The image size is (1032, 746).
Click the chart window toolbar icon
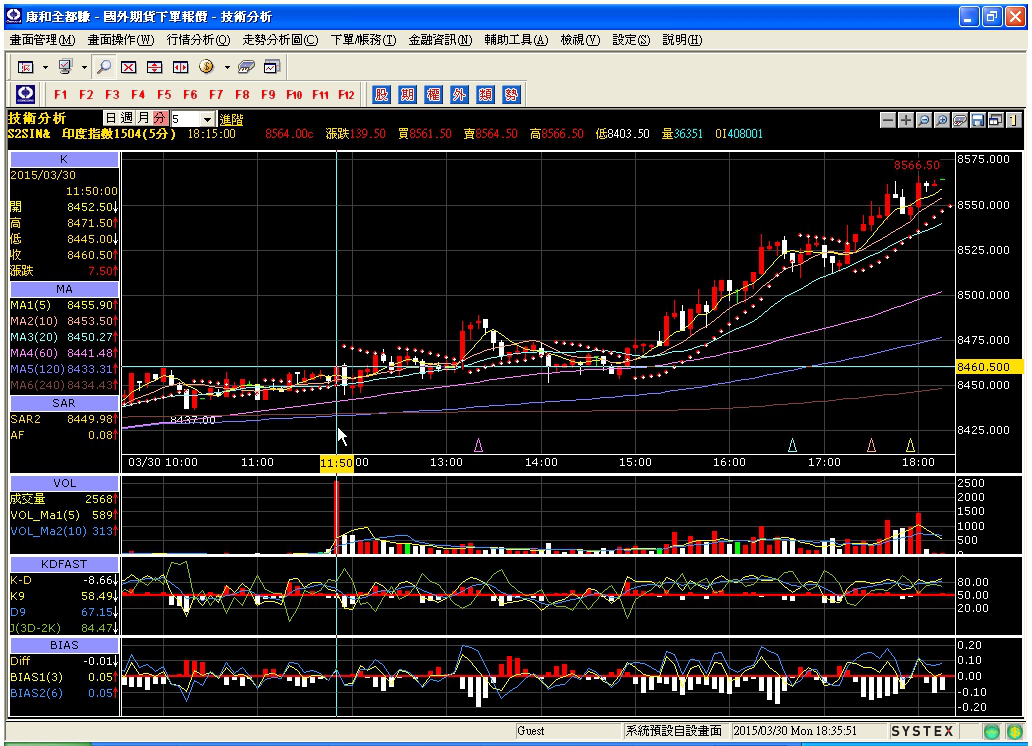coord(272,67)
